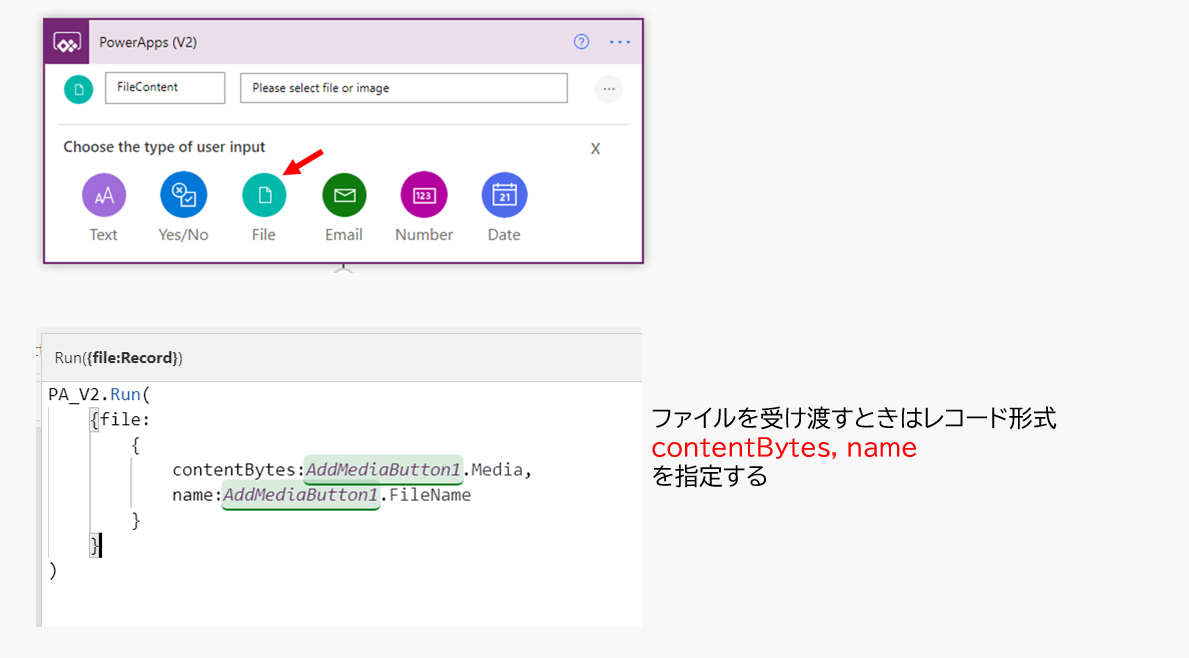Select the Date input type icon
Image resolution: width=1189 pixels, height=658 pixels.
point(504,195)
